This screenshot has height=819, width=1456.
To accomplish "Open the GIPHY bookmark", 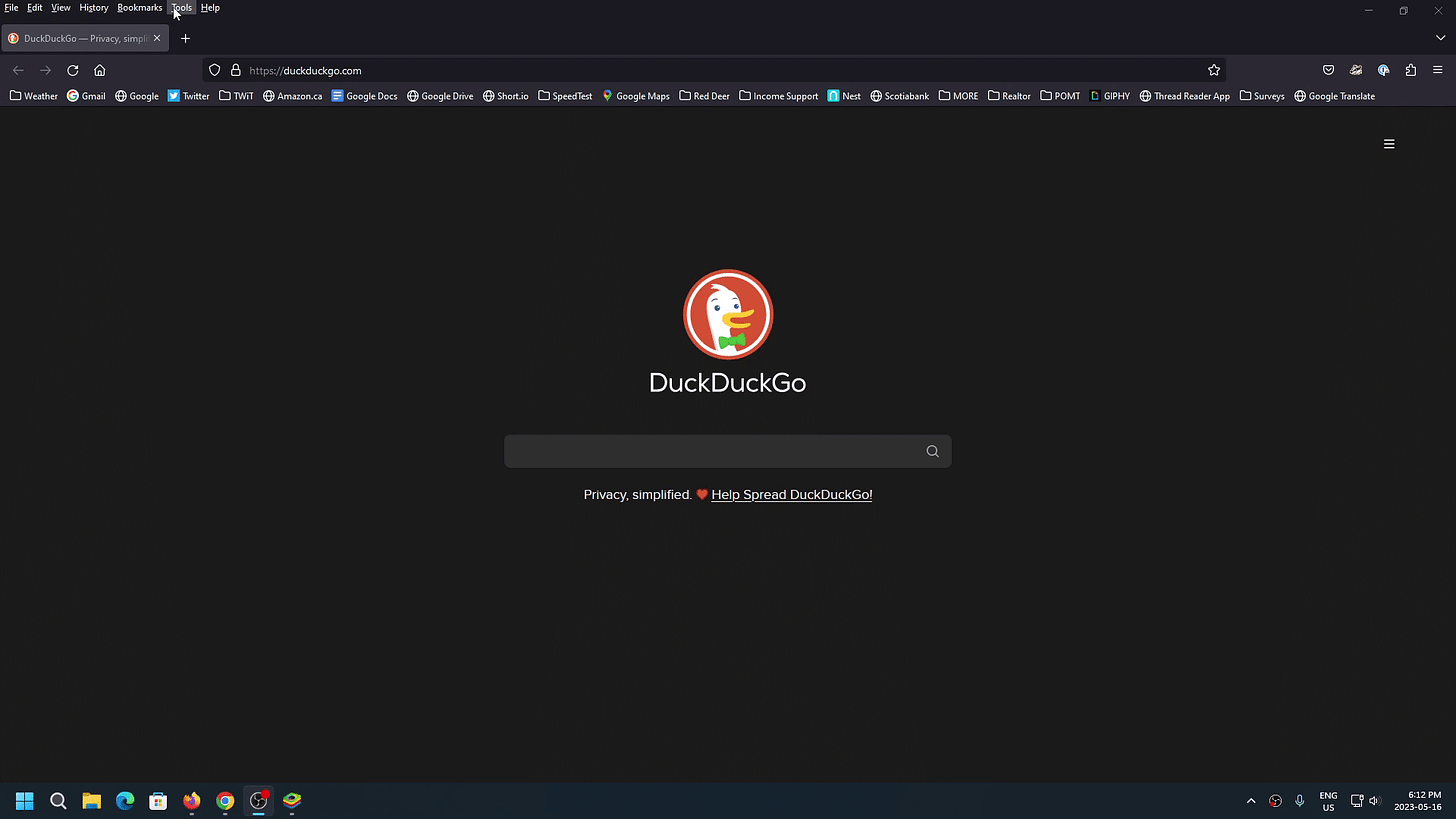I will 1110,96.
